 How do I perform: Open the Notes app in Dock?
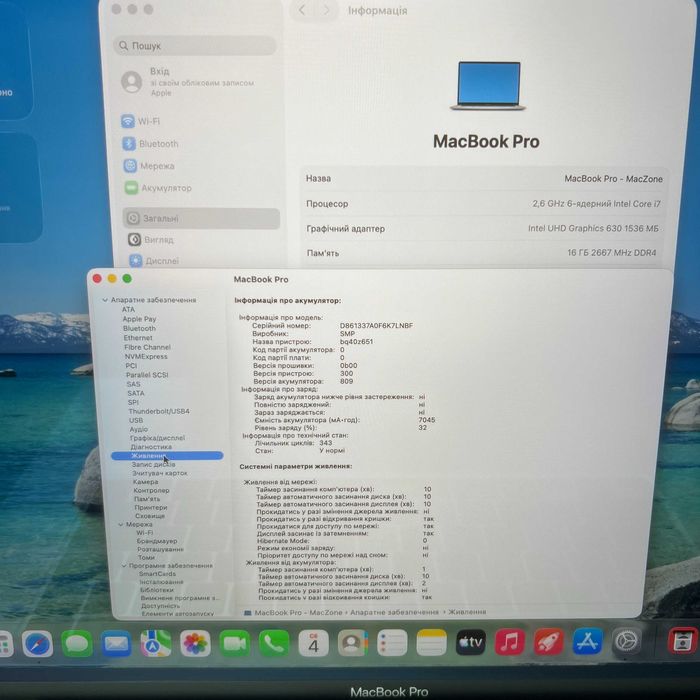[x=431, y=643]
